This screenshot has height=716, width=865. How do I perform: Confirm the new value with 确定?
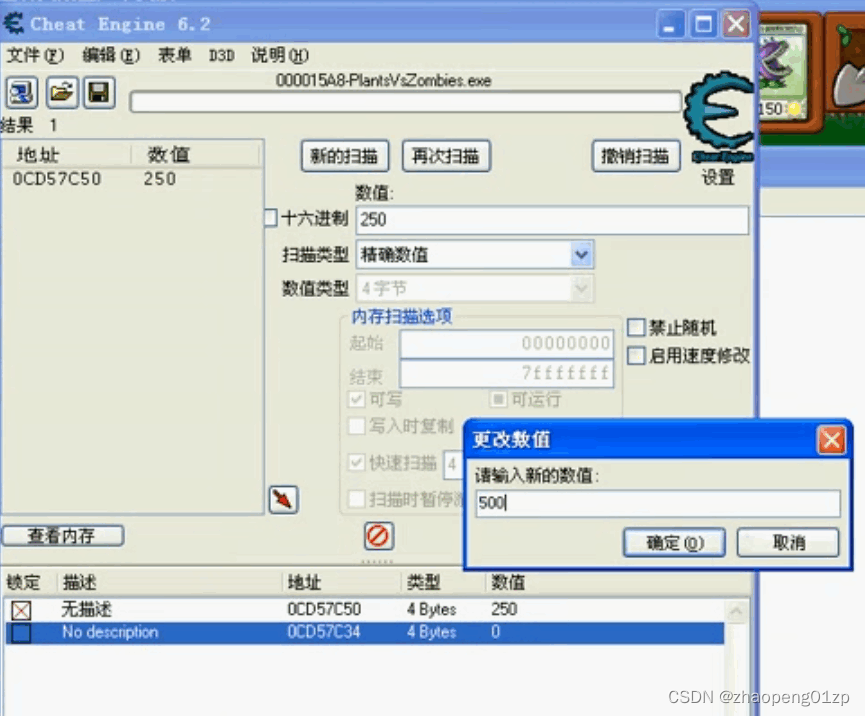pos(674,542)
